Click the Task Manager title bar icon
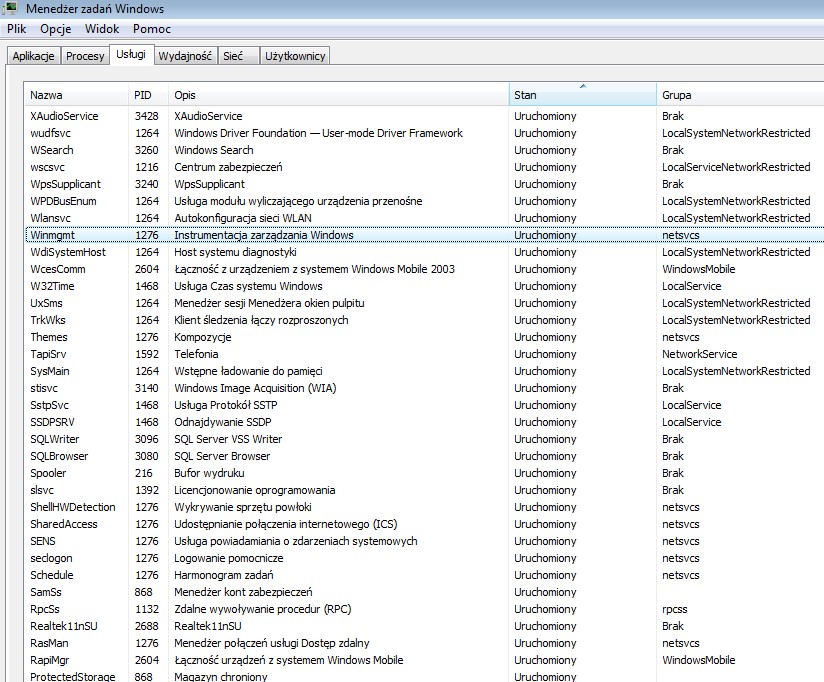 [x=10, y=8]
